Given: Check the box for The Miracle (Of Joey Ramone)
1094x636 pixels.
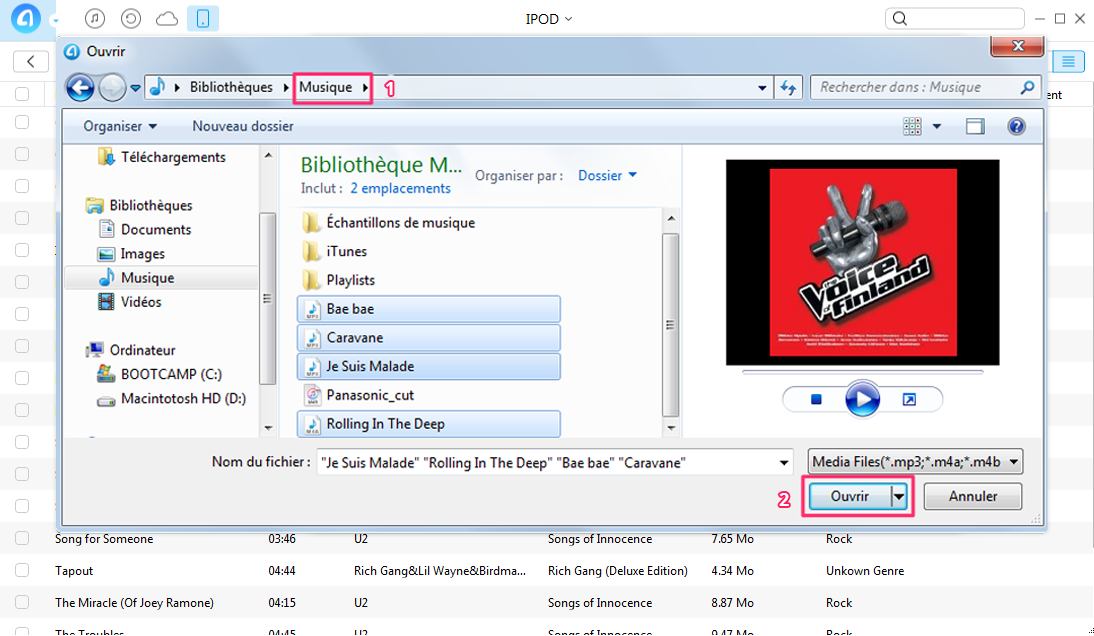Looking at the screenshot, I should tap(22, 603).
